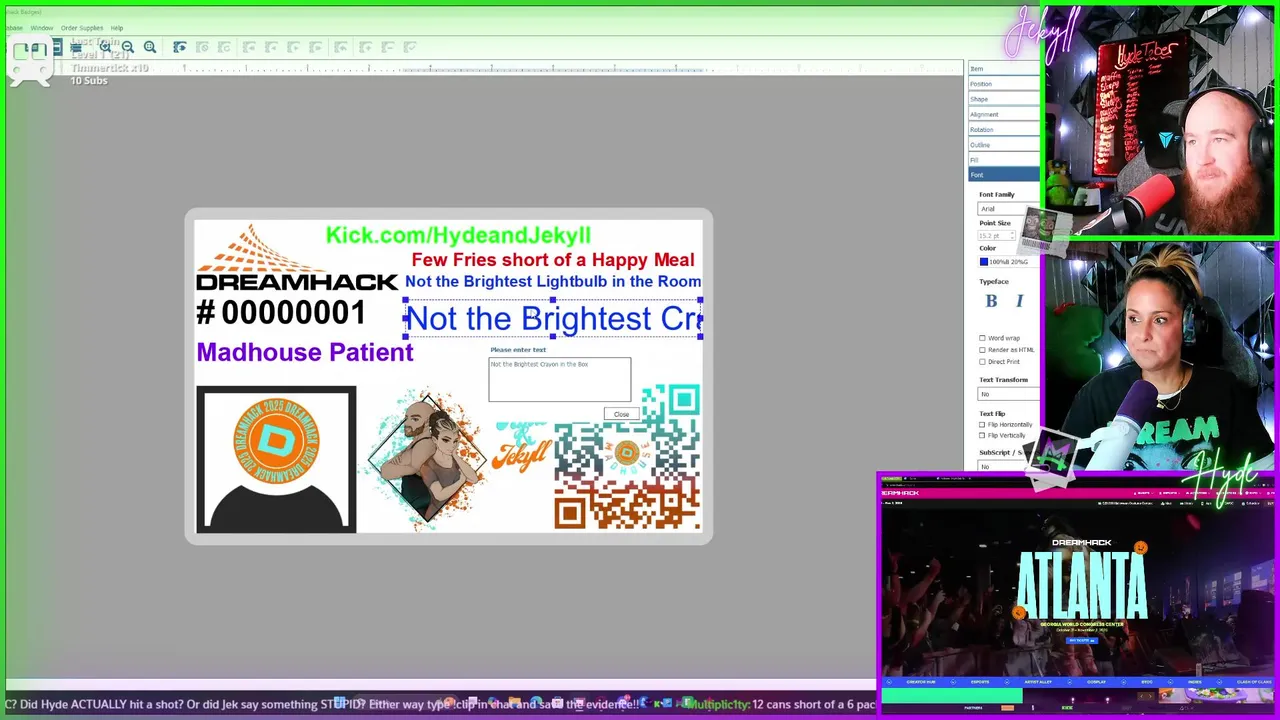
Task: Click the zoom to fit magnifier icon
Action: [x=150, y=47]
